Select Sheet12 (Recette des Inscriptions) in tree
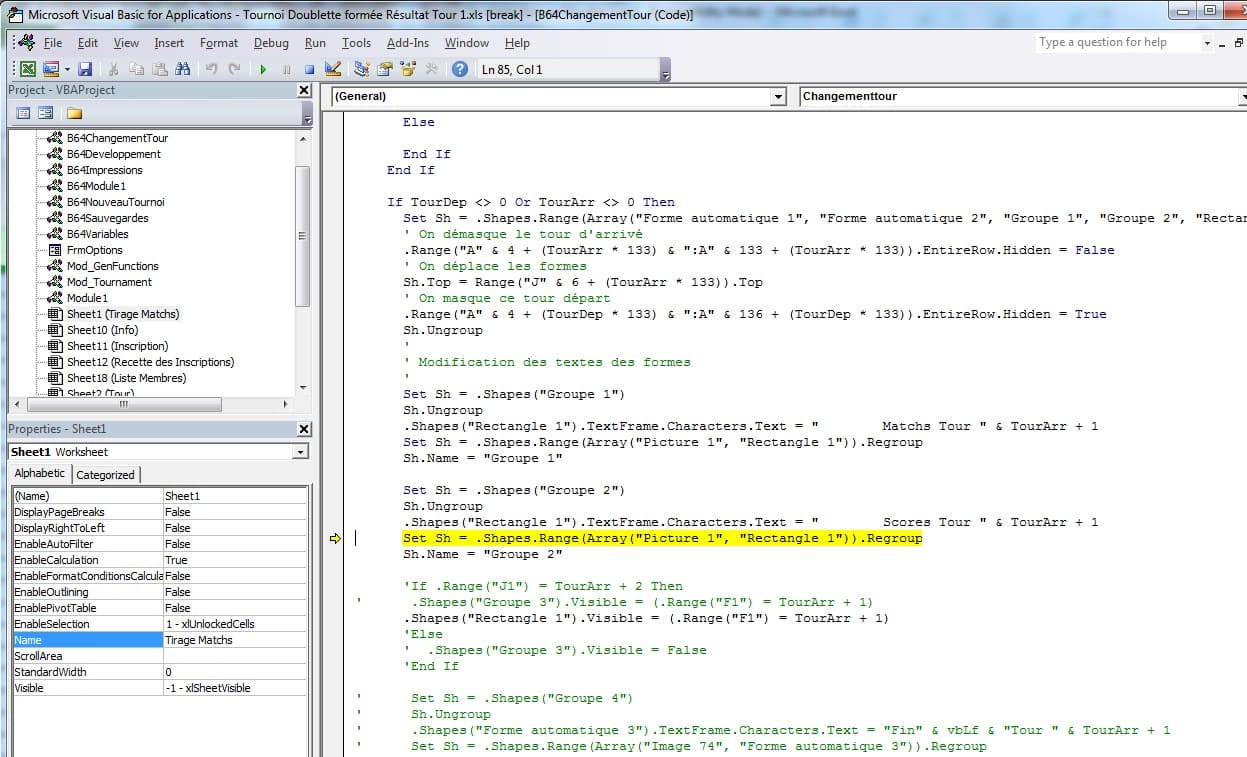 (150, 362)
